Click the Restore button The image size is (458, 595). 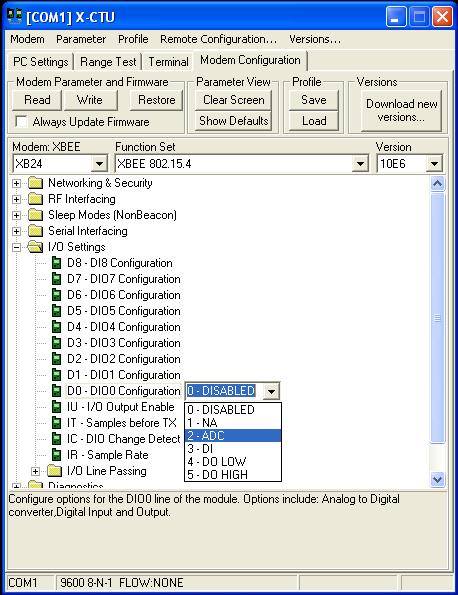156,100
